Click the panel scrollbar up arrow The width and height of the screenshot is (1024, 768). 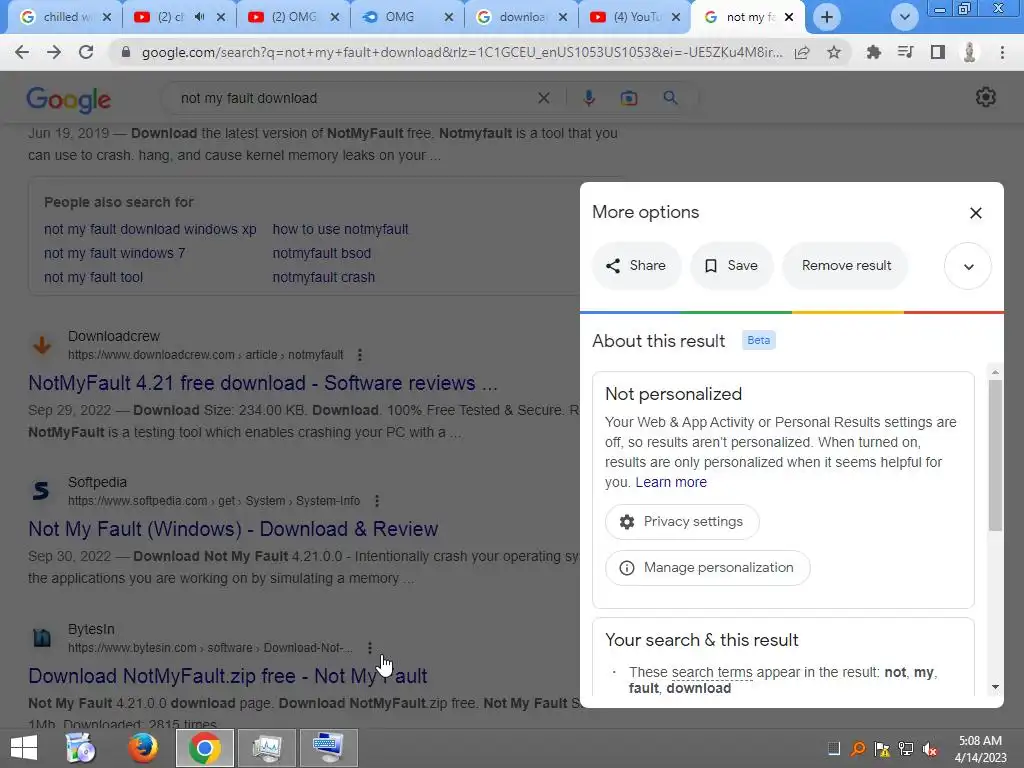(x=995, y=372)
